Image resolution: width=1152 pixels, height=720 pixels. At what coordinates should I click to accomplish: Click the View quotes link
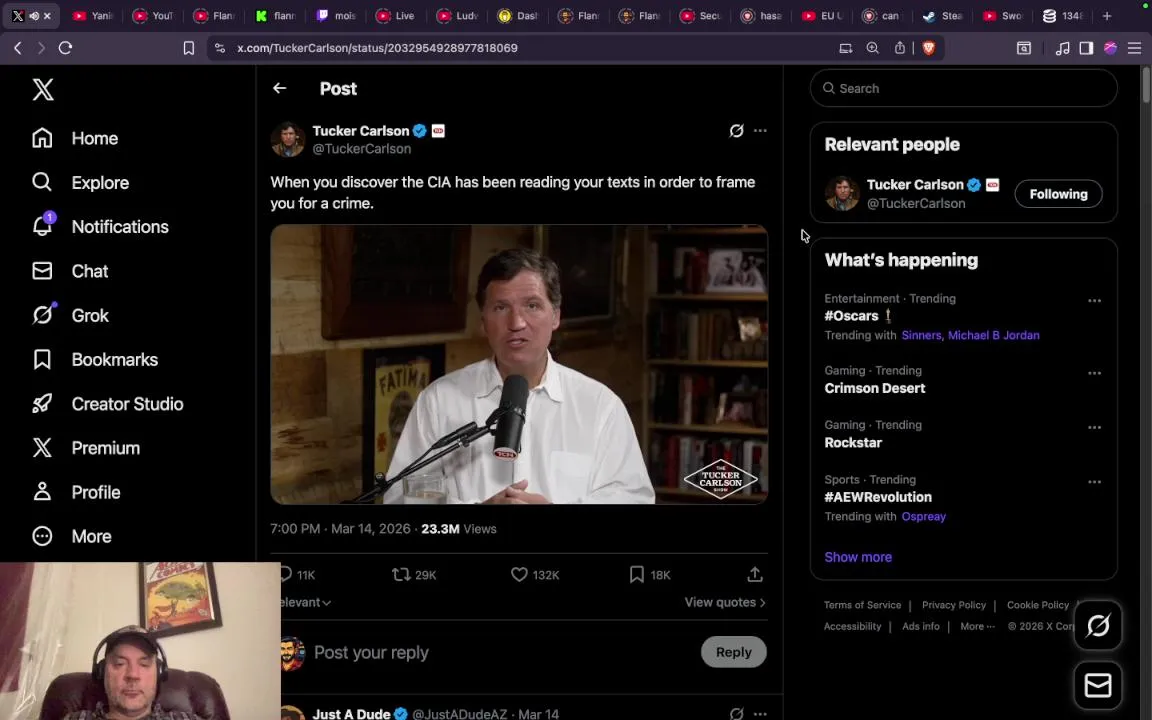coord(724,602)
